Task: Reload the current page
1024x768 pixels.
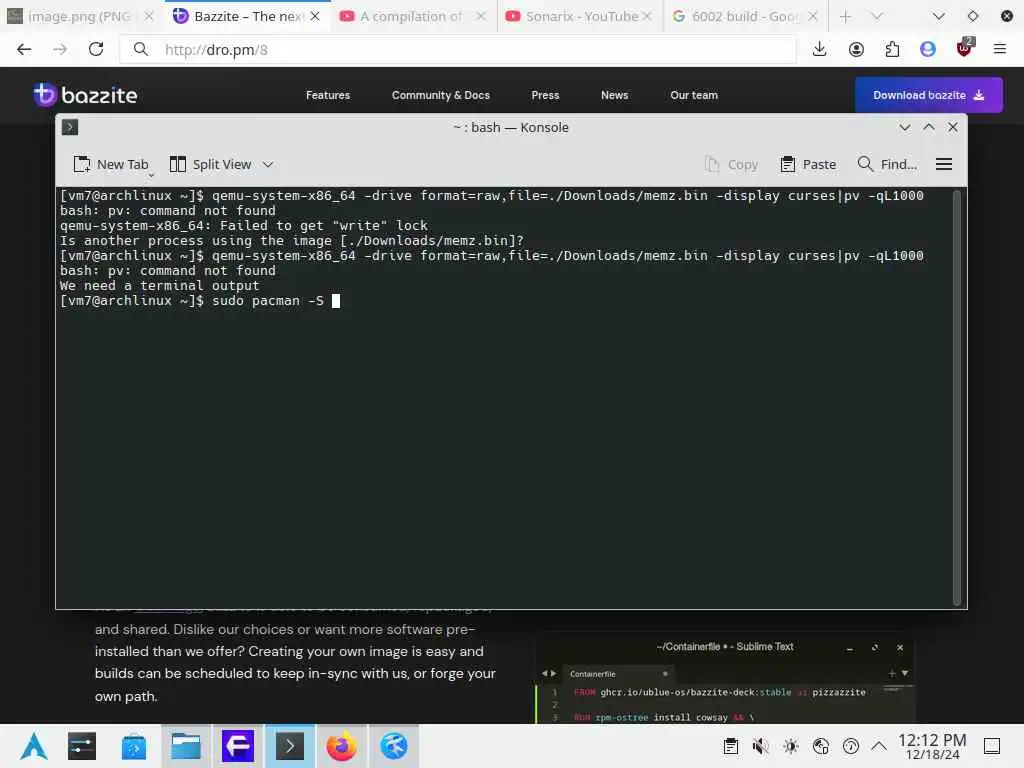Action: 96,50
